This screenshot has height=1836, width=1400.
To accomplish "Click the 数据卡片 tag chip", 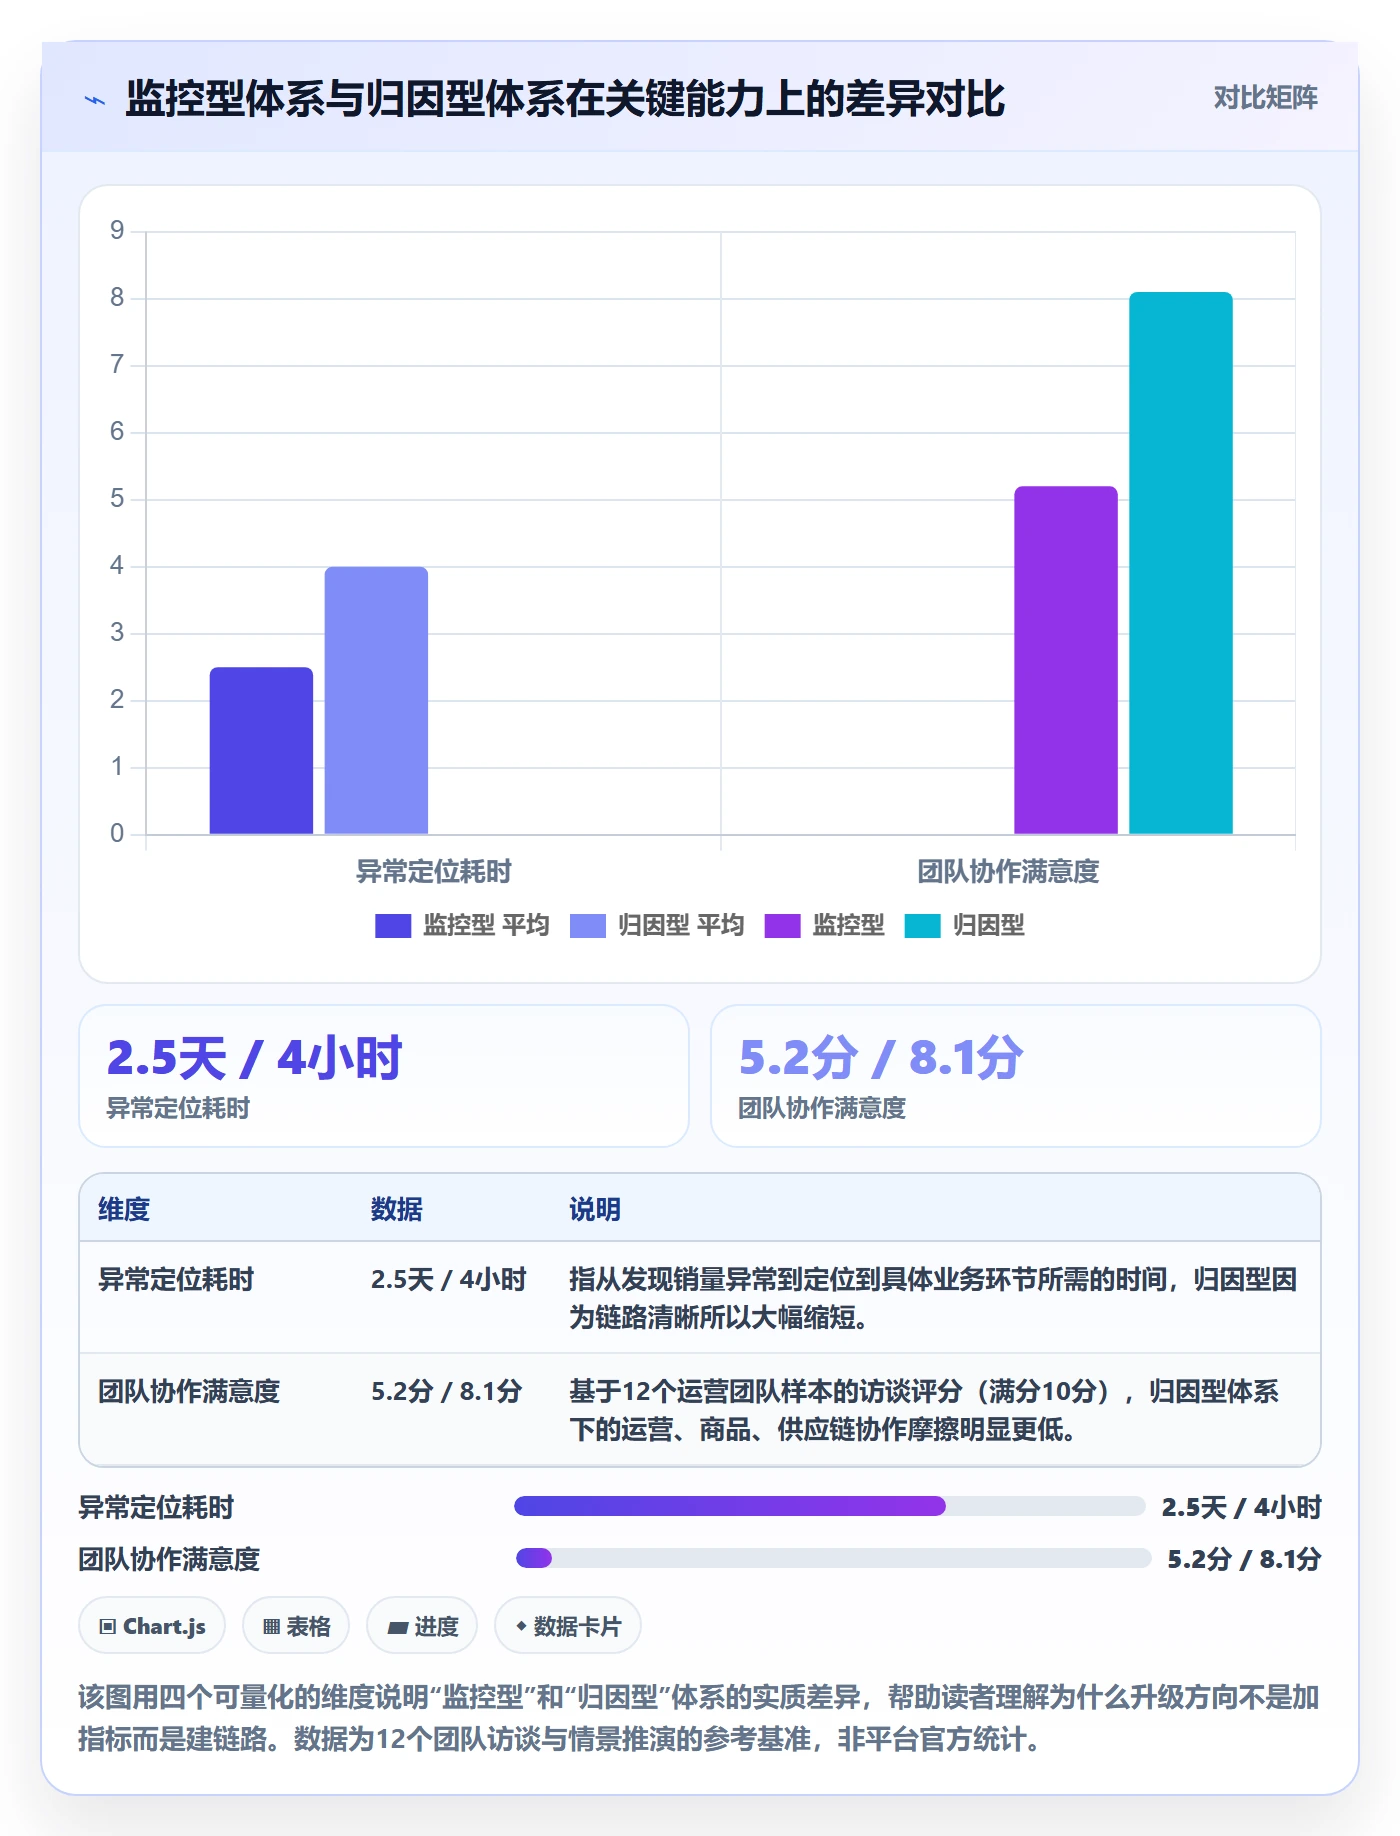I will (x=568, y=1626).
